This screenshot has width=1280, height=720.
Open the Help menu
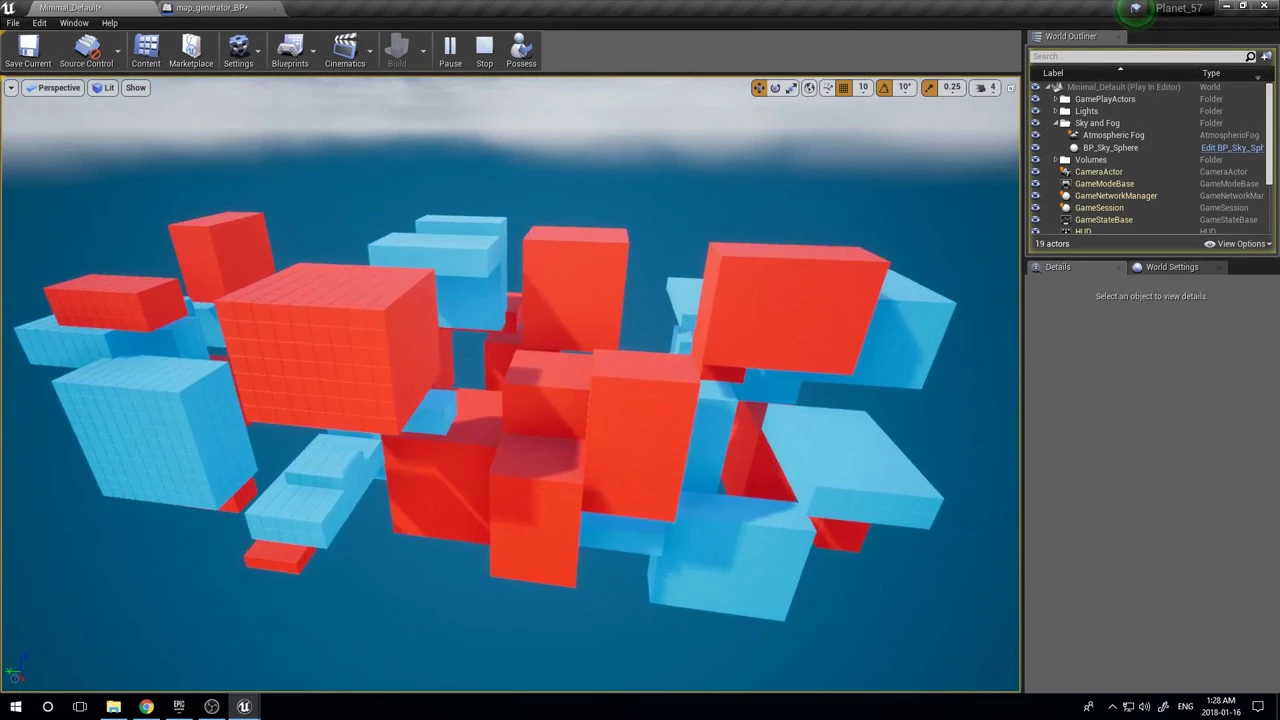click(110, 23)
